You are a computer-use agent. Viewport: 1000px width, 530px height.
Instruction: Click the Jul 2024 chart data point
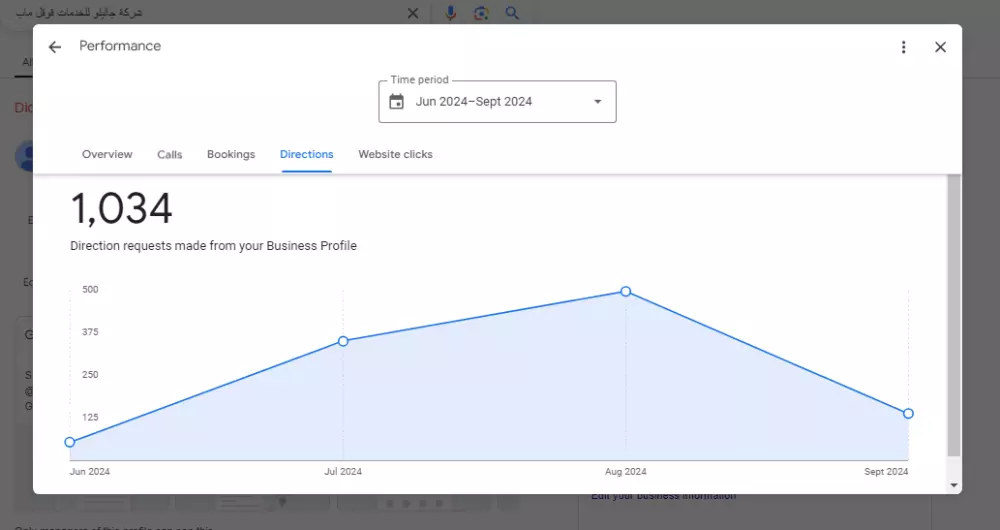pos(343,341)
